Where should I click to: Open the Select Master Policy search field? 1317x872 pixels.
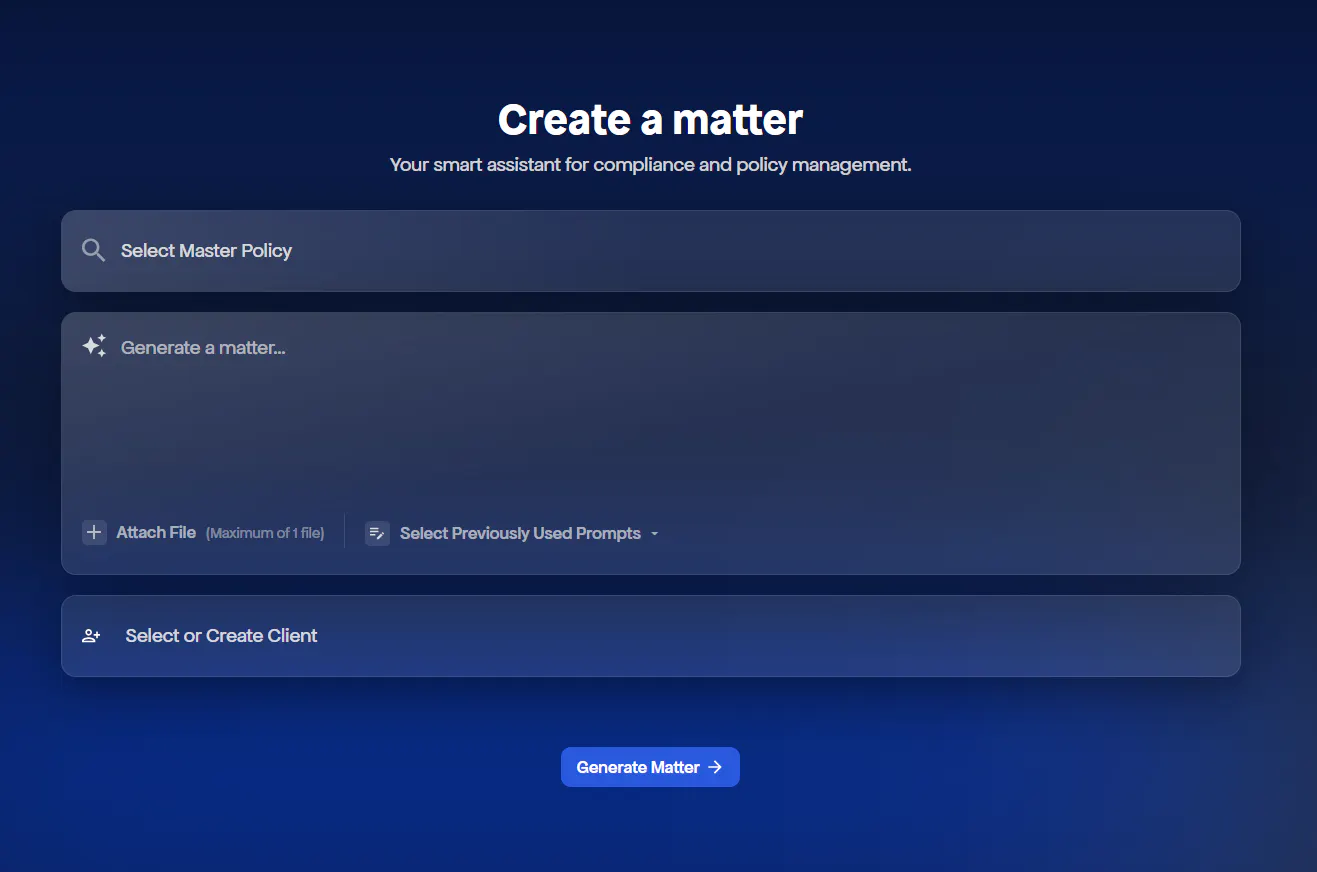[x=651, y=251]
